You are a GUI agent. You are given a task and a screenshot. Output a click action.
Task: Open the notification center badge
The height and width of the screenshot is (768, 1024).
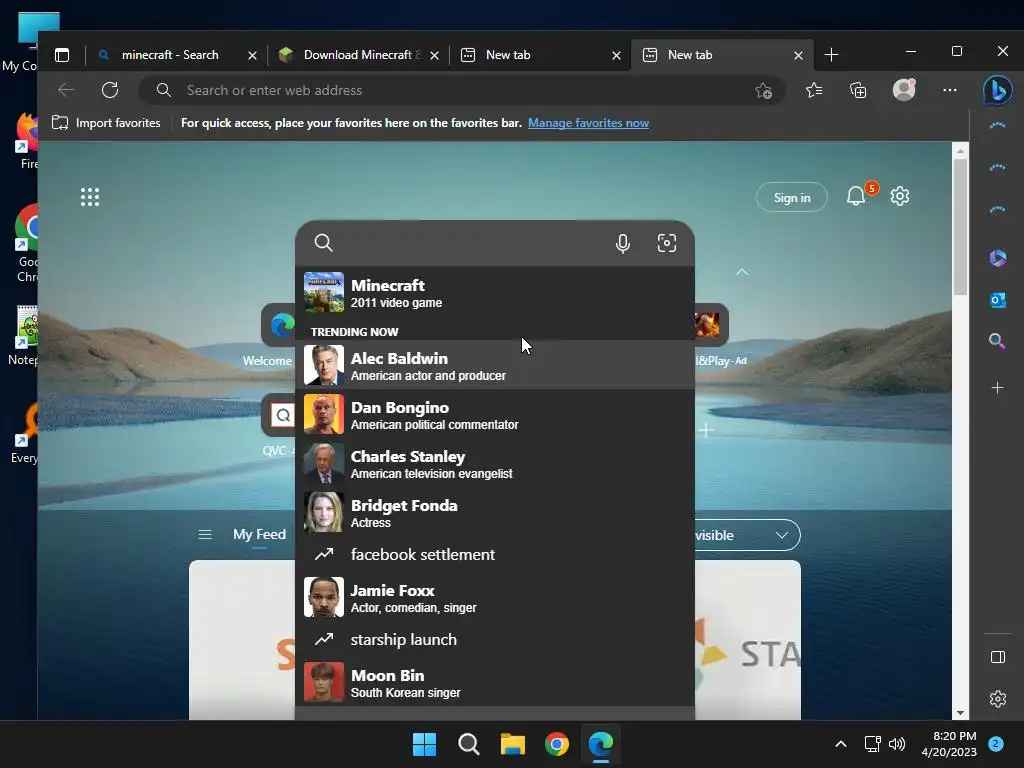tap(996, 744)
